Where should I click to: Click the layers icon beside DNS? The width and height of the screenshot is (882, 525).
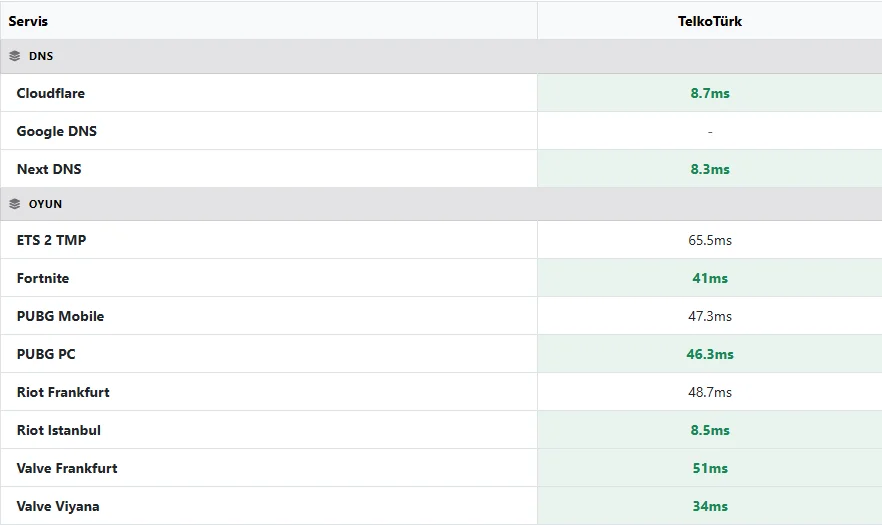(x=15, y=56)
